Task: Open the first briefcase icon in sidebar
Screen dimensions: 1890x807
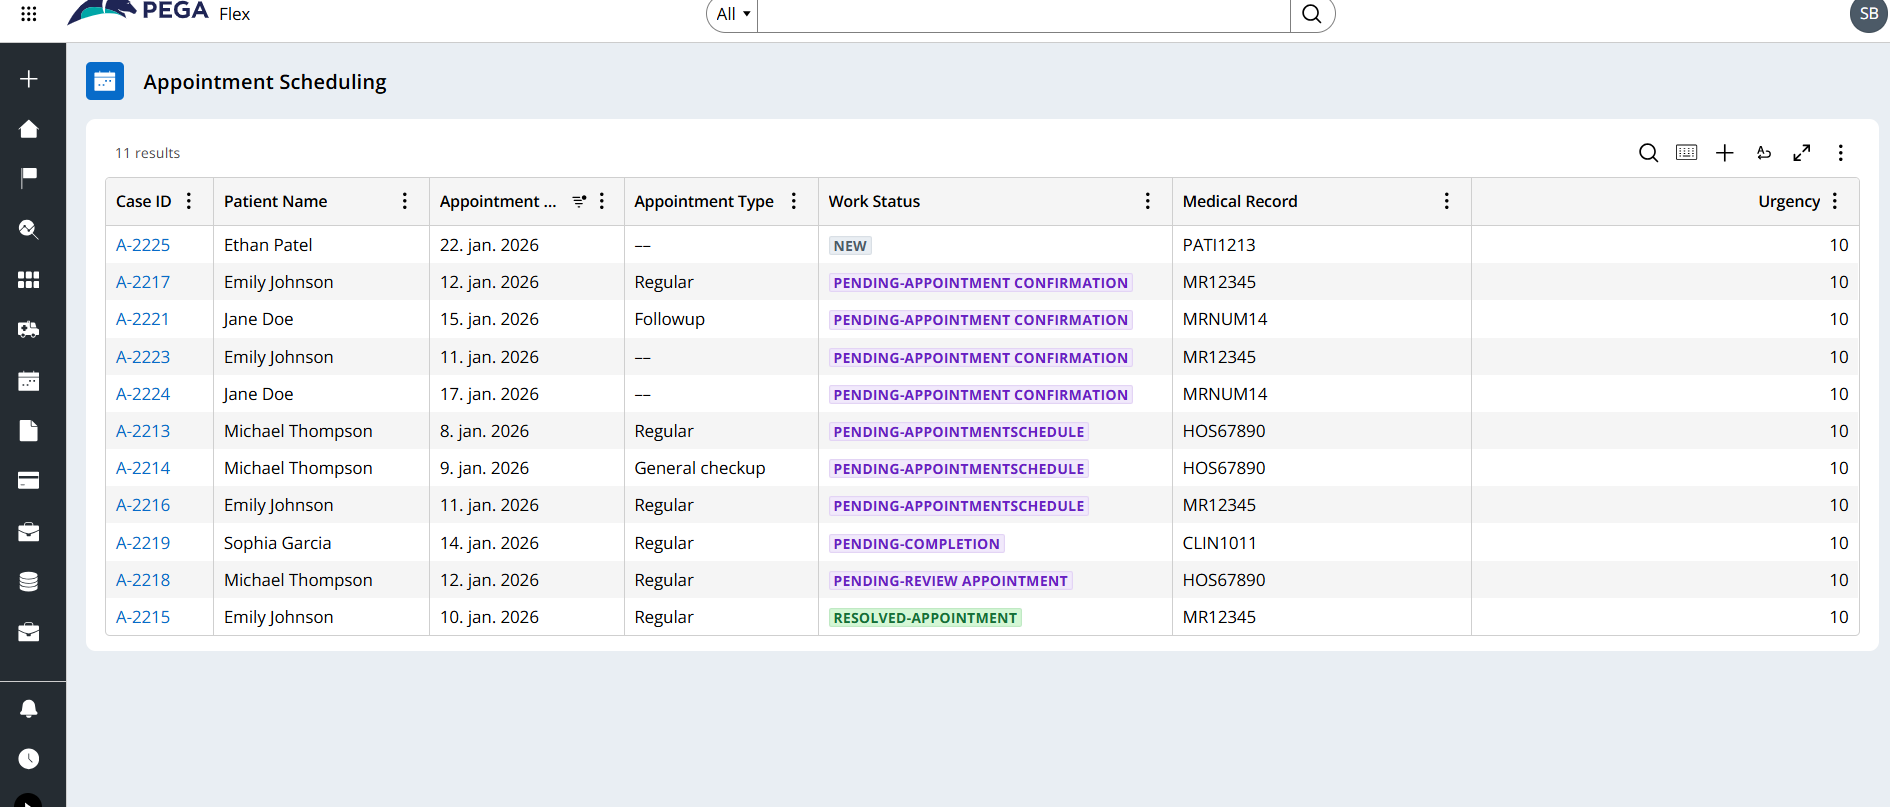Action: pyautogui.click(x=29, y=532)
